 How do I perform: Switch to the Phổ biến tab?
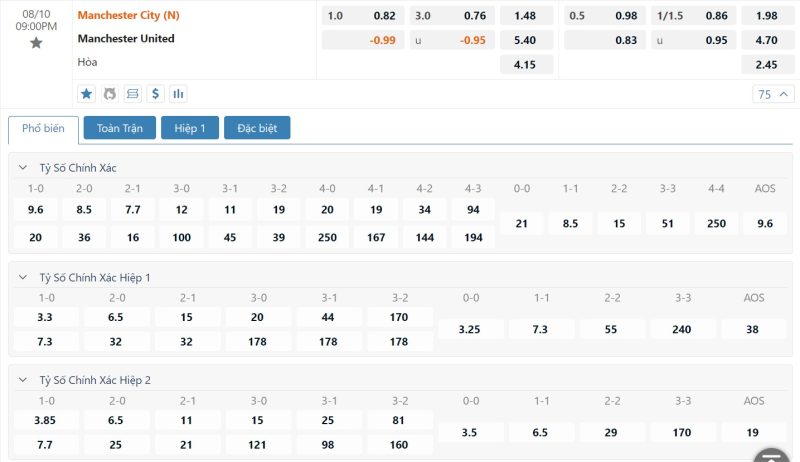click(x=43, y=129)
